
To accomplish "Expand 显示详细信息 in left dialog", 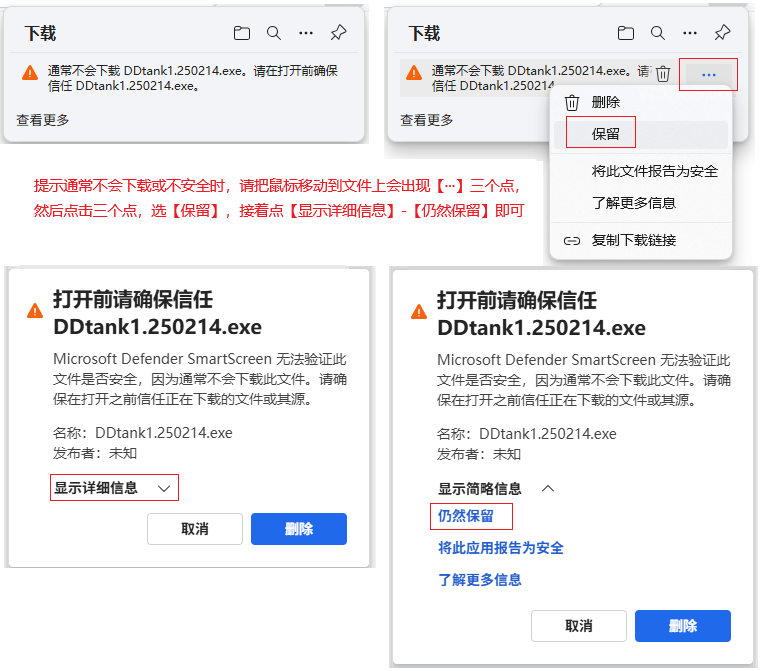I will point(113,488).
